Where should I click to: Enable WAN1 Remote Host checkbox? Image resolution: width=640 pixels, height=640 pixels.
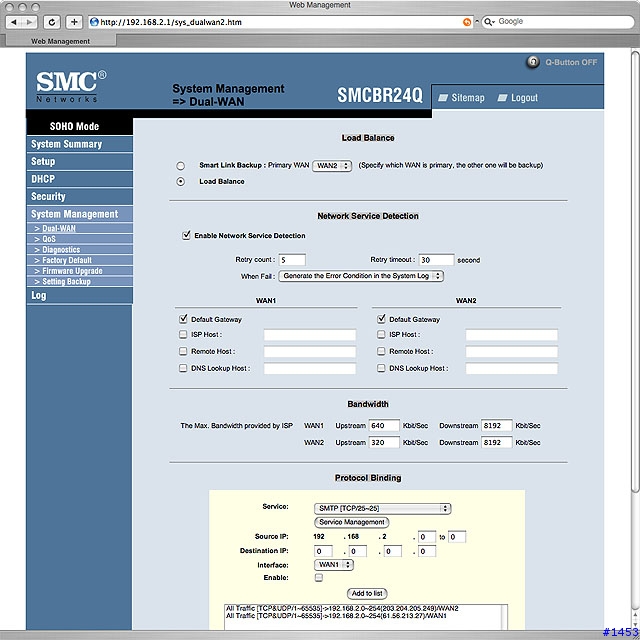tap(183, 351)
